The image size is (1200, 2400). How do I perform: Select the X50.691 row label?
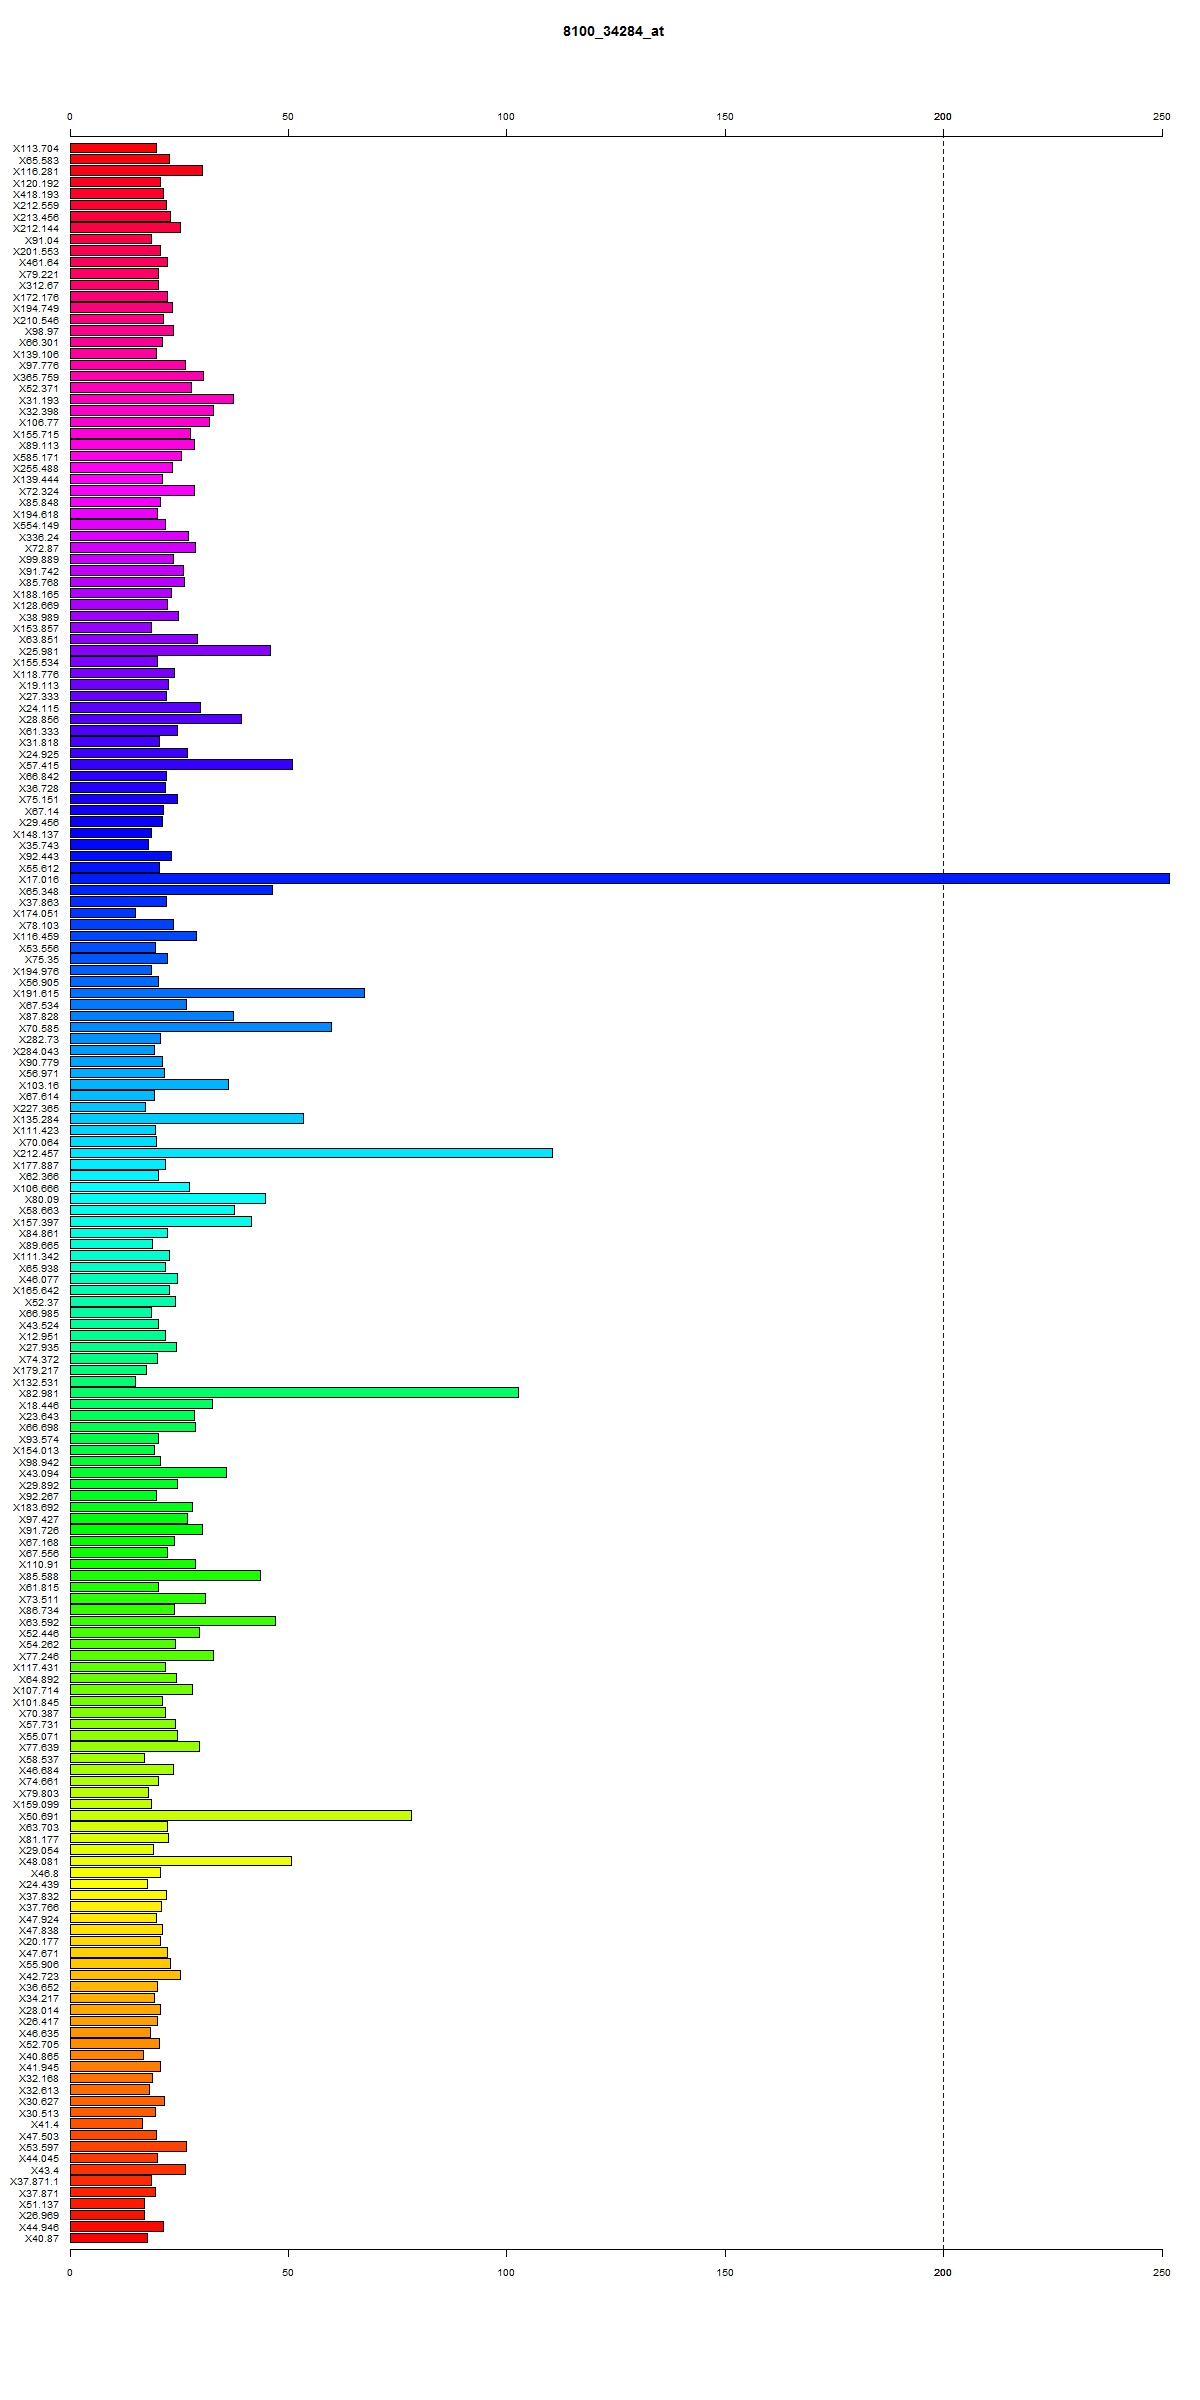coord(39,1817)
